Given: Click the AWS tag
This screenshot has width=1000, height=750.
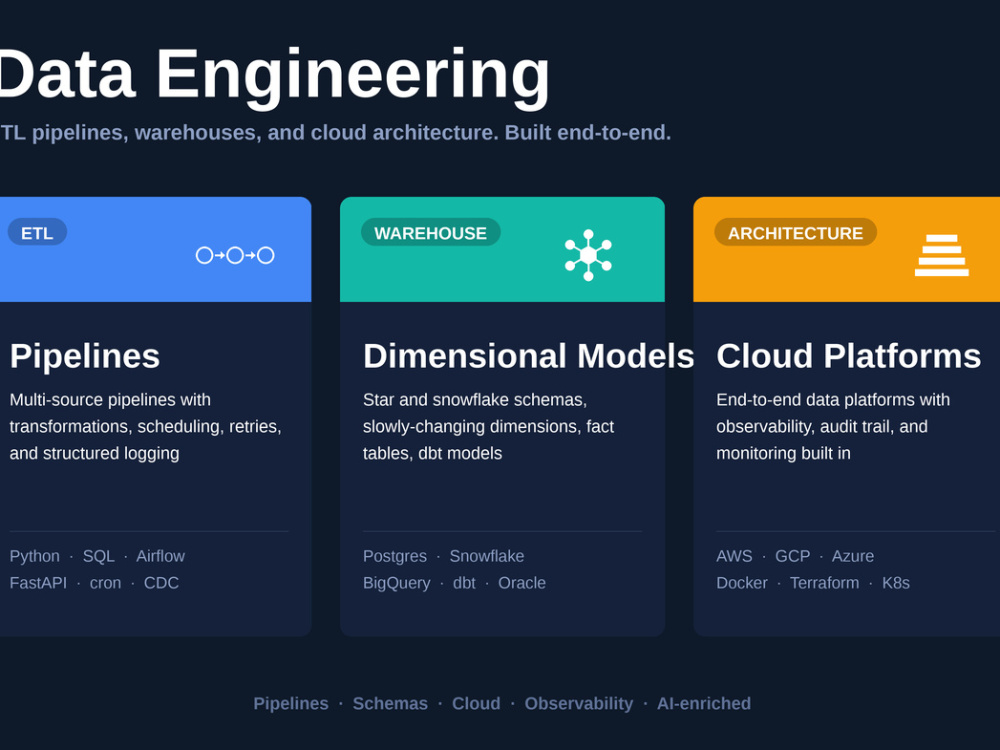Looking at the screenshot, I should pos(734,556).
